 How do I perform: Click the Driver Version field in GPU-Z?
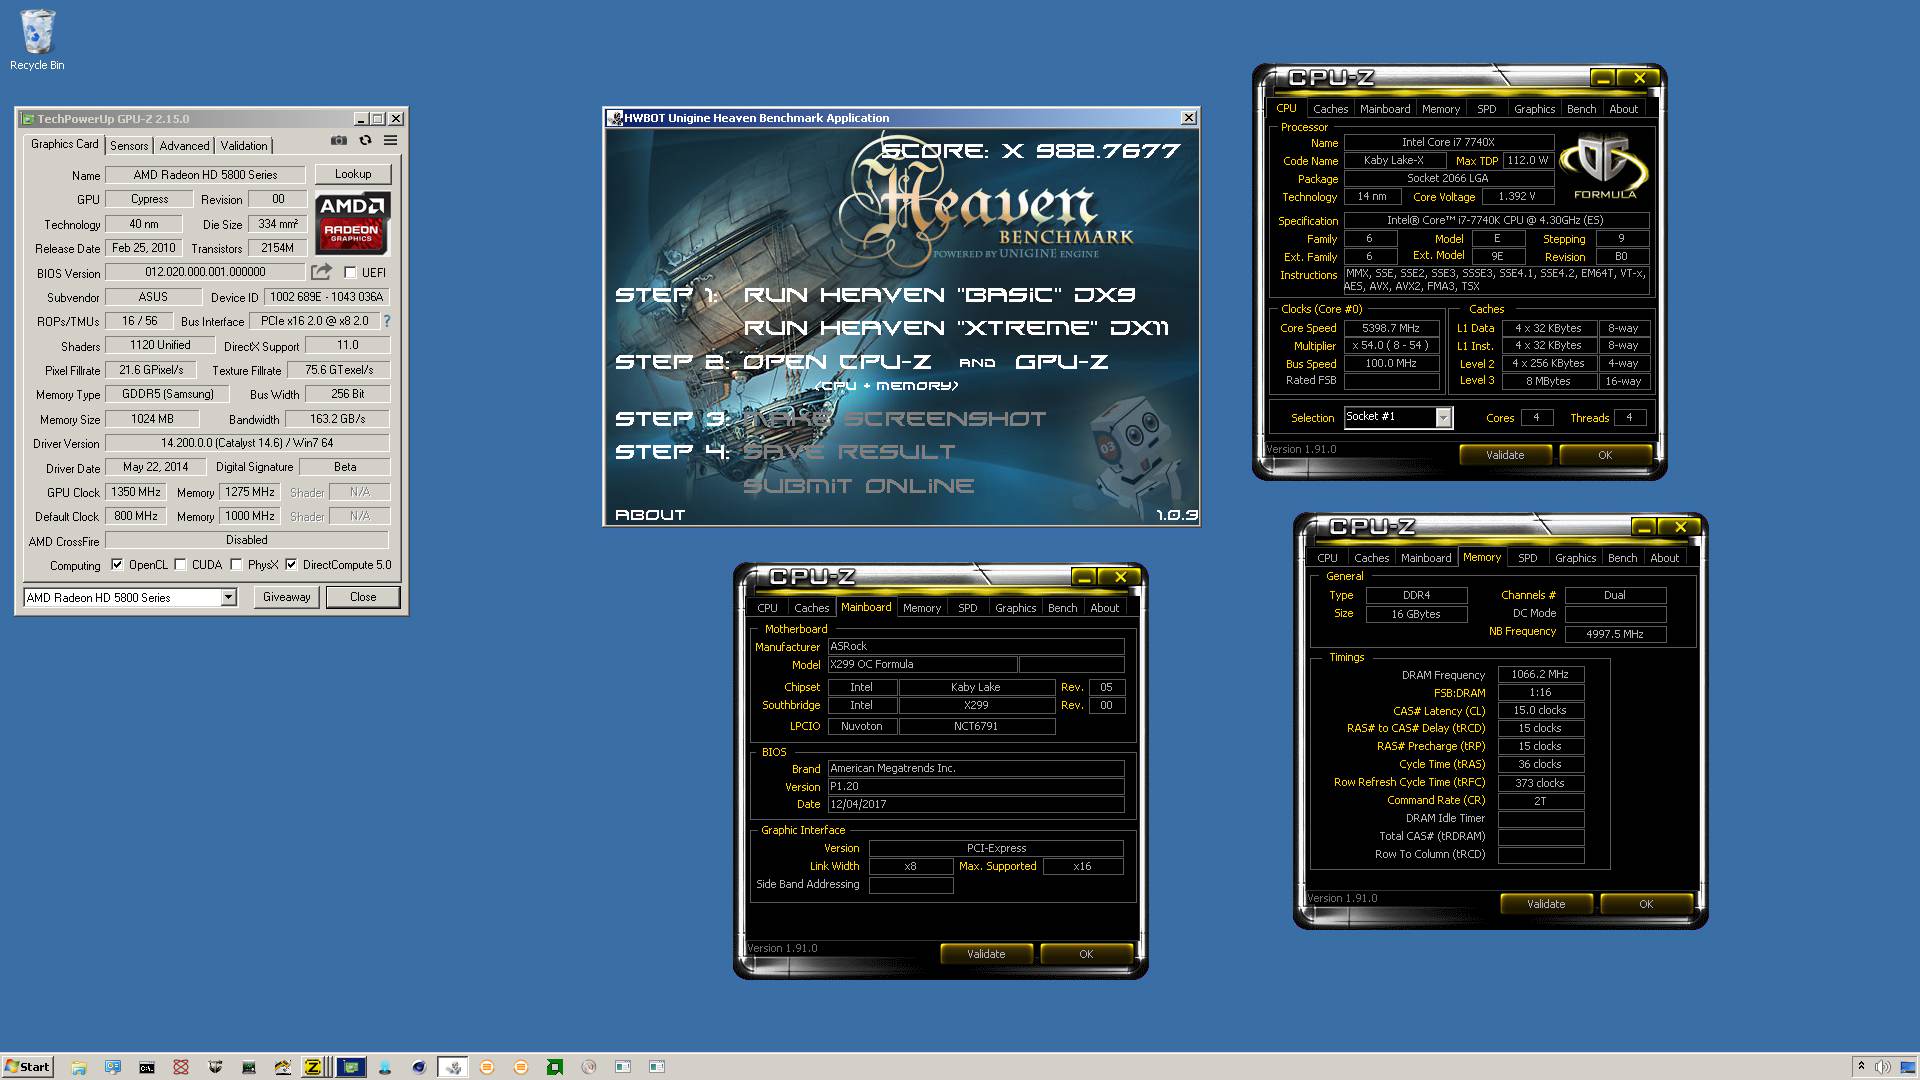(x=247, y=443)
